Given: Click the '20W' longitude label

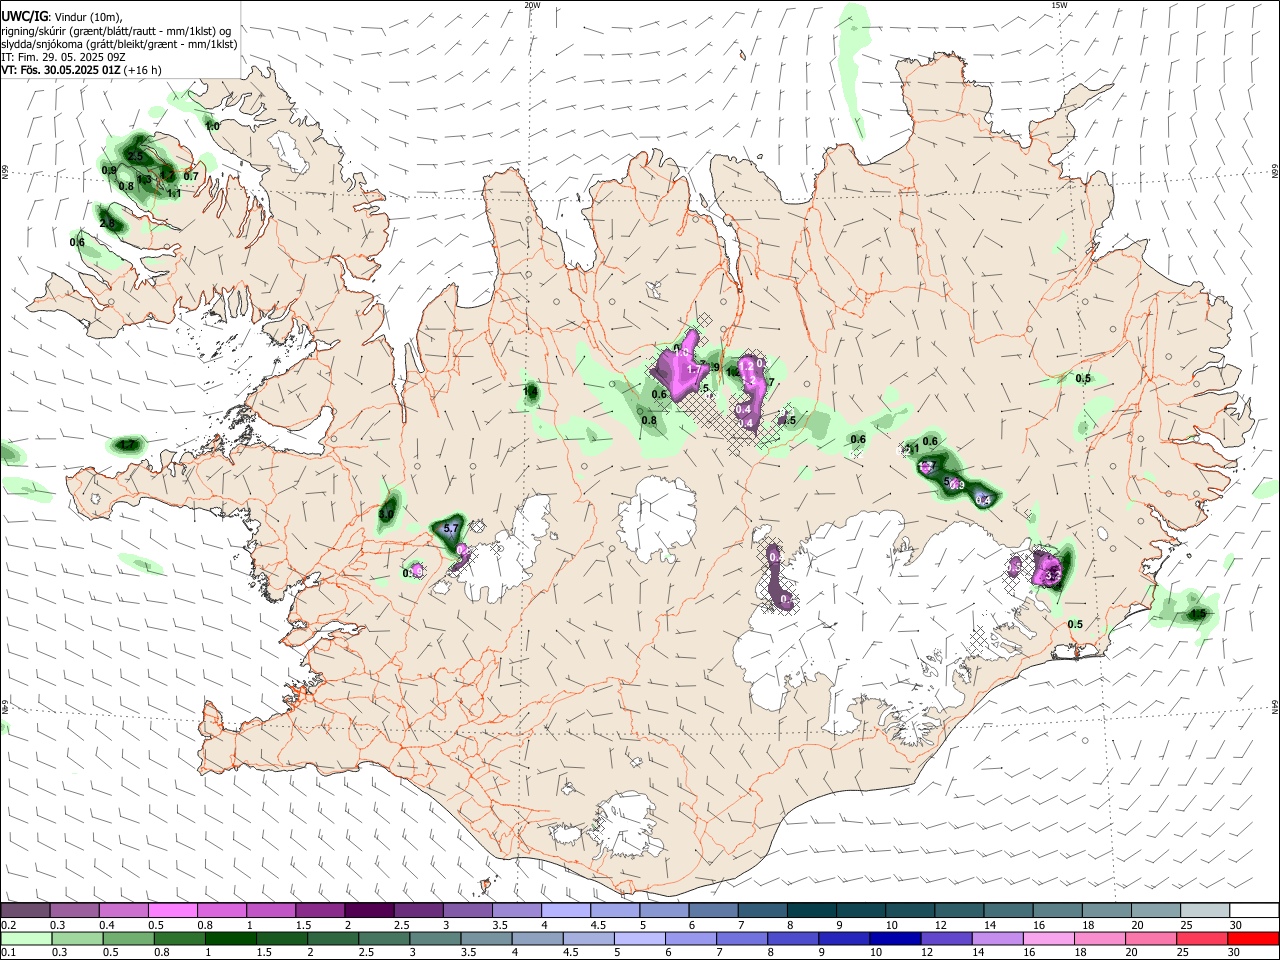Looking at the screenshot, I should pos(532,5).
